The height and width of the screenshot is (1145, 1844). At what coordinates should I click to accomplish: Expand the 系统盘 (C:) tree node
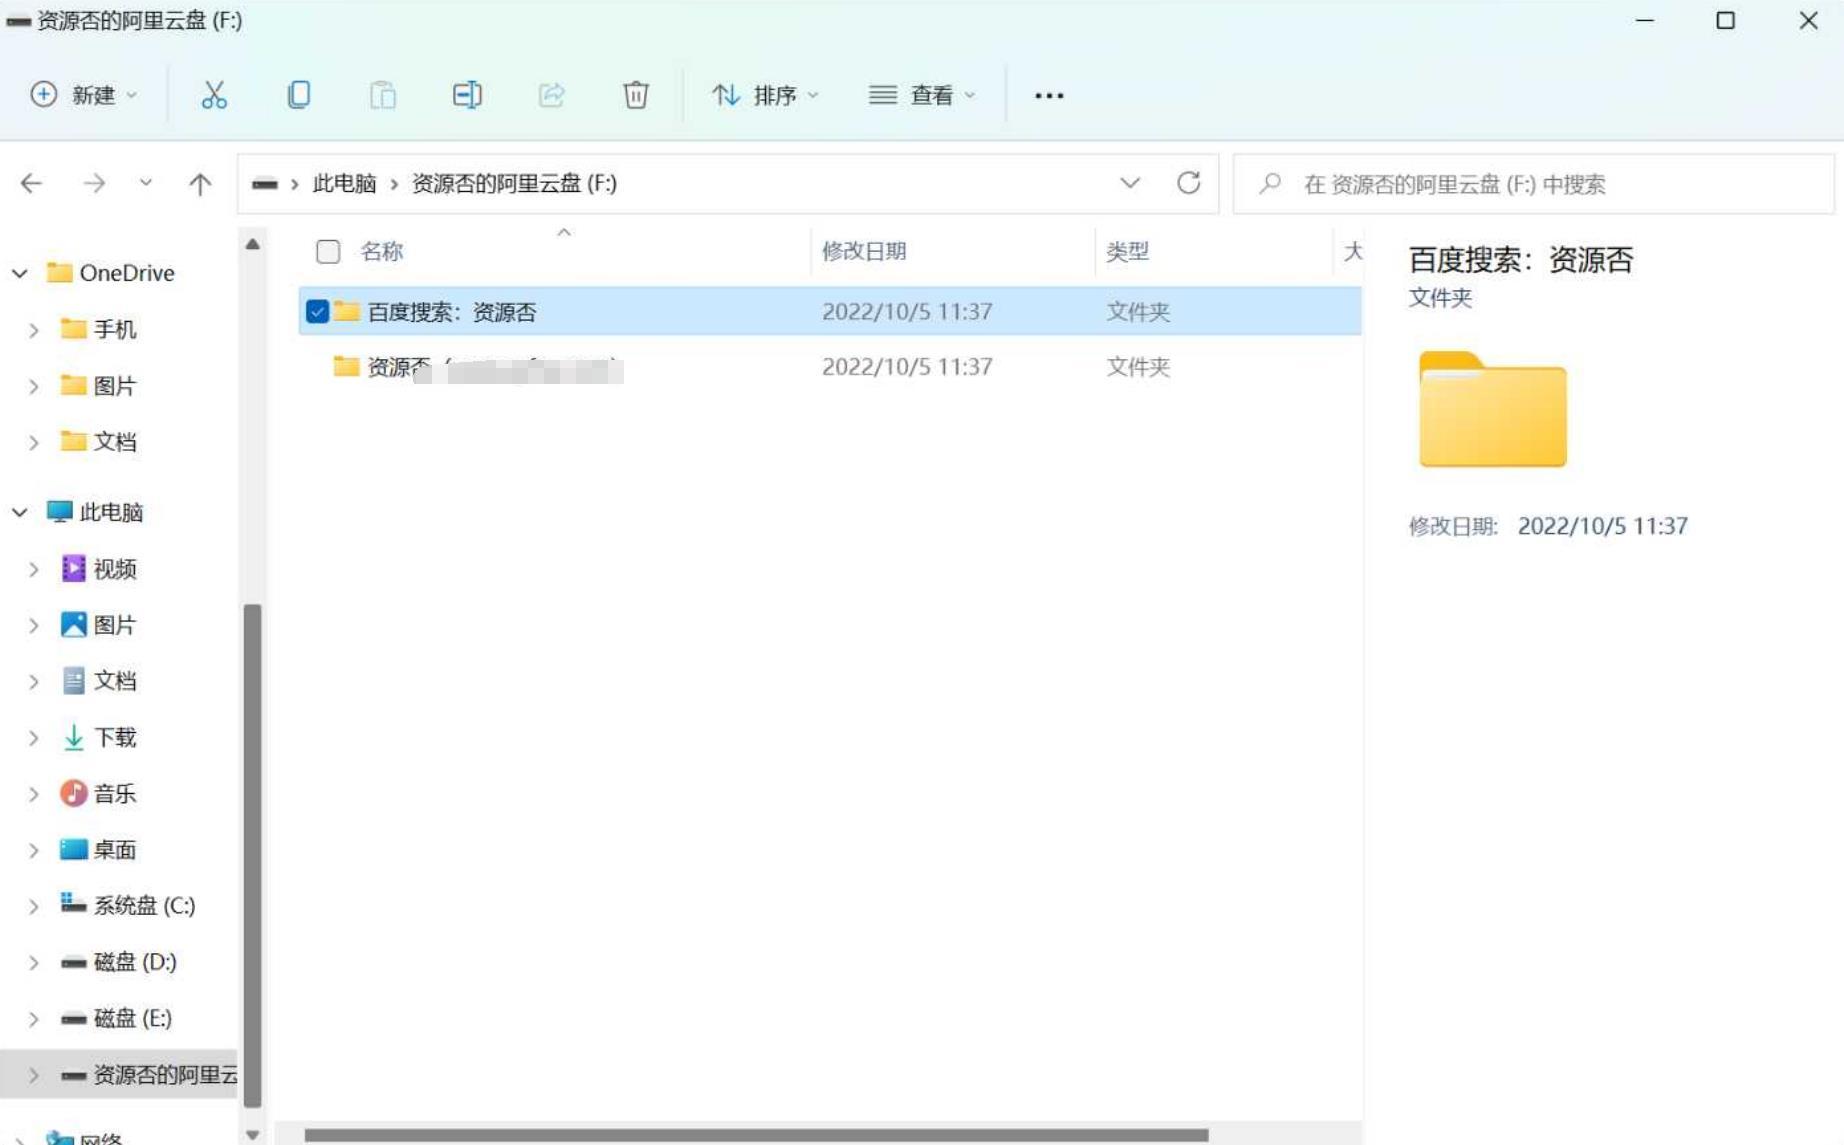[x=34, y=906]
